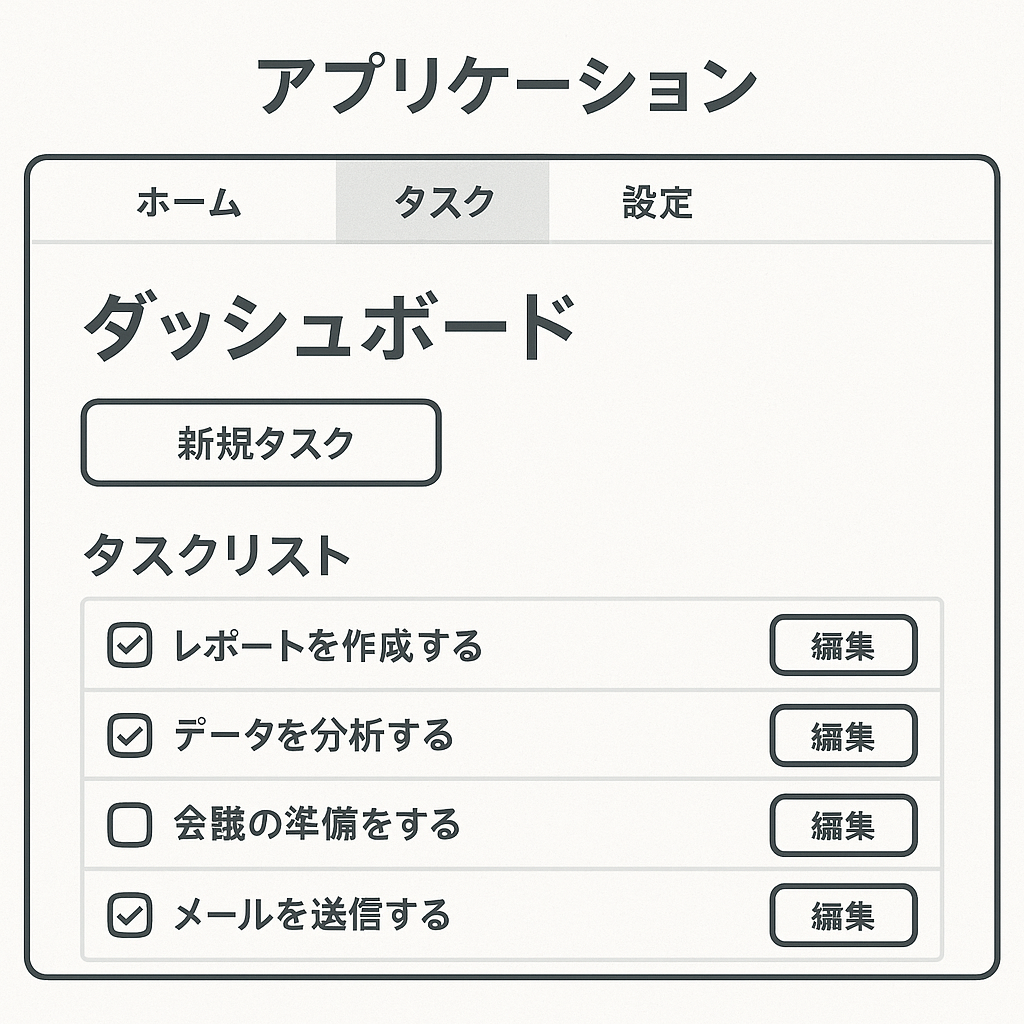Viewport: 1024px width, 1024px height.
Task: Select the タスク tab
Action: 443,202
